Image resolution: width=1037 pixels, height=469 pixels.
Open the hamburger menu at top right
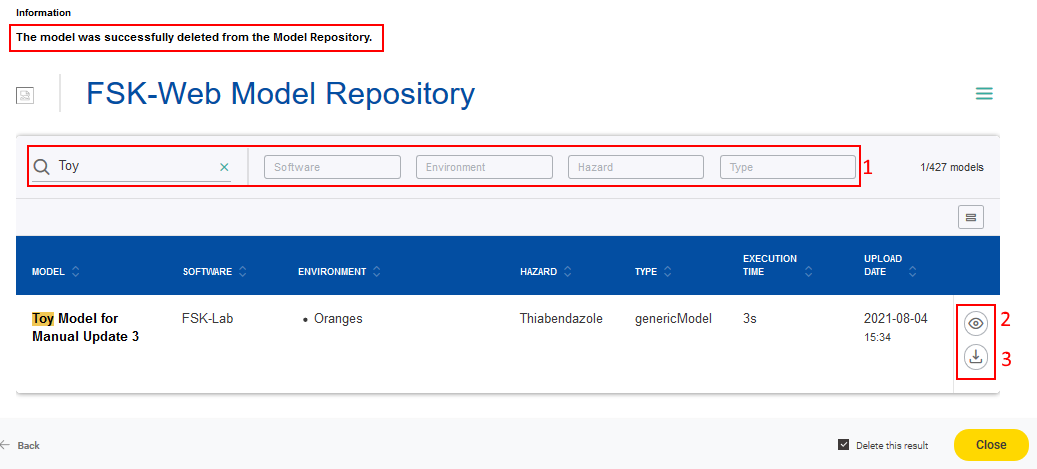(984, 94)
